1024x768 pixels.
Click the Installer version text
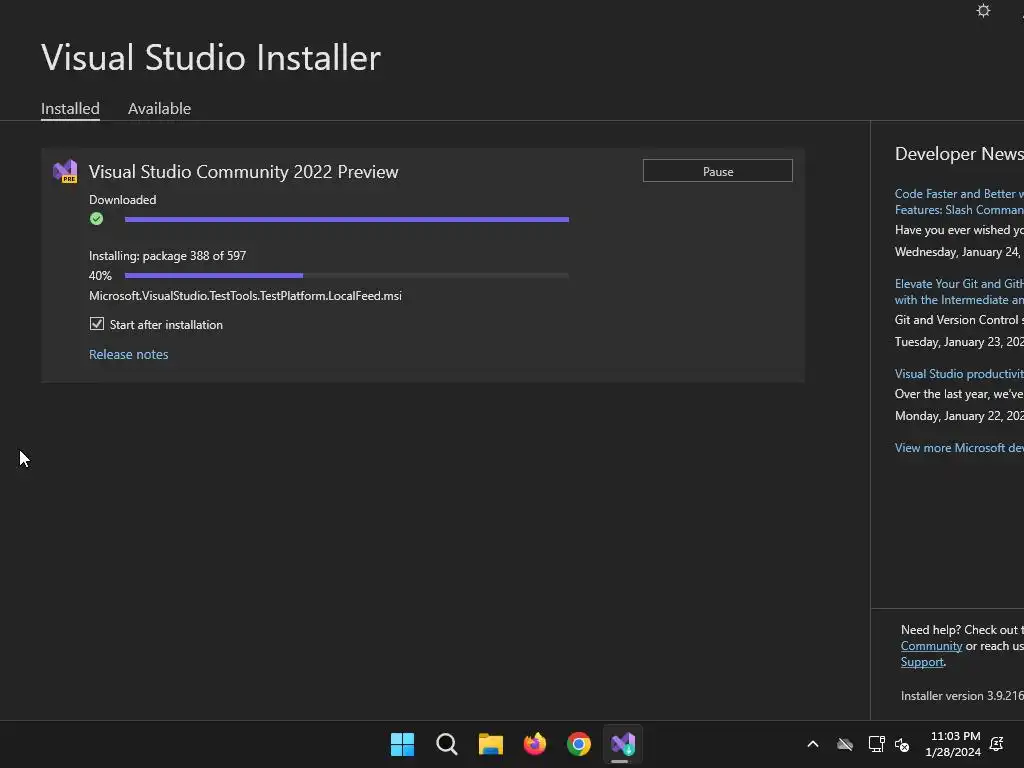tap(962, 696)
